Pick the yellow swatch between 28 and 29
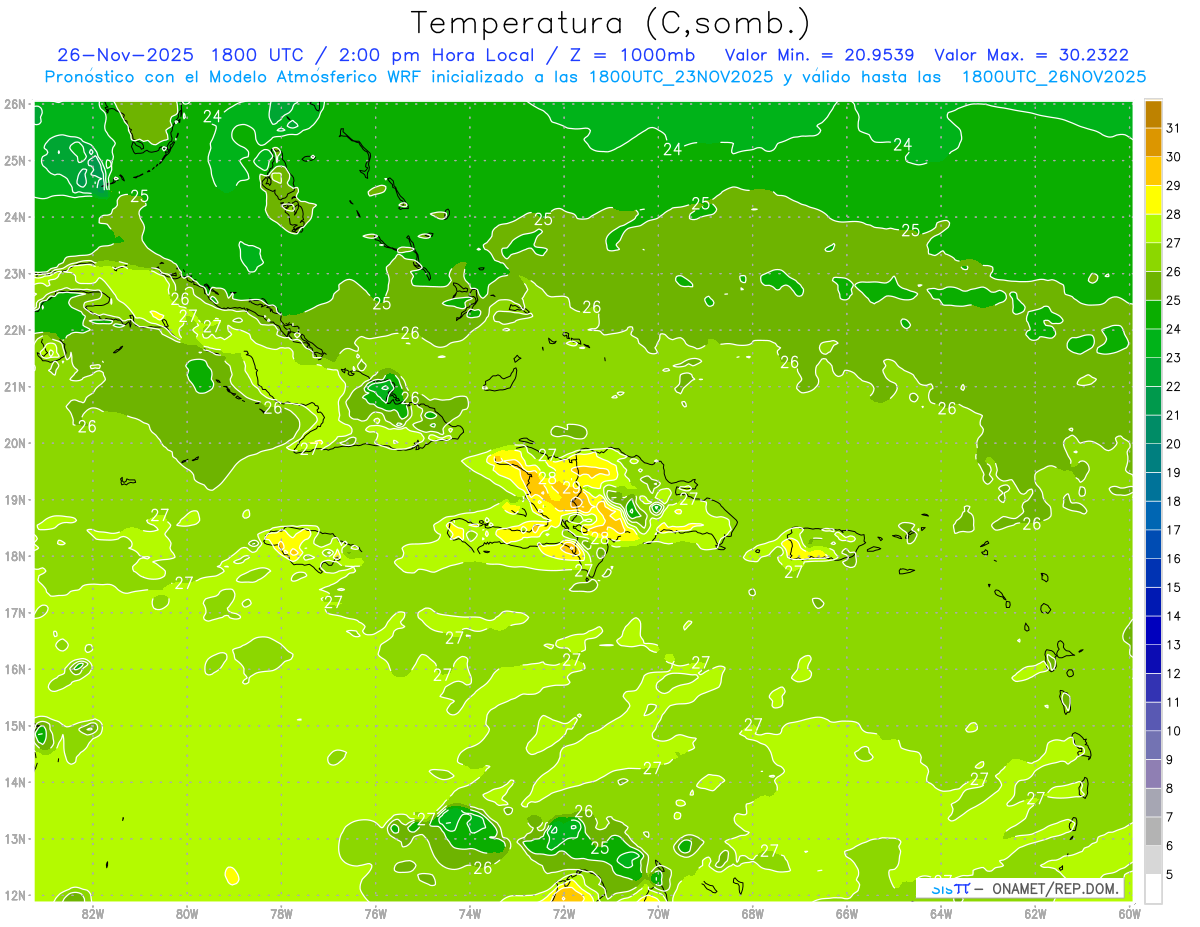Screen dimensions: 1200x927 [1153, 199]
